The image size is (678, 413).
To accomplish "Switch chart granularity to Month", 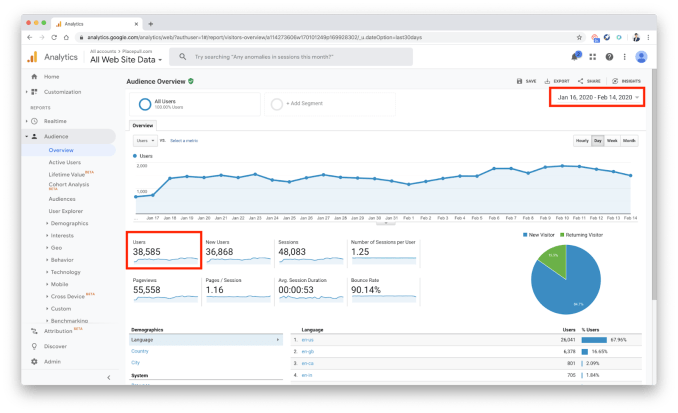I will point(629,141).
